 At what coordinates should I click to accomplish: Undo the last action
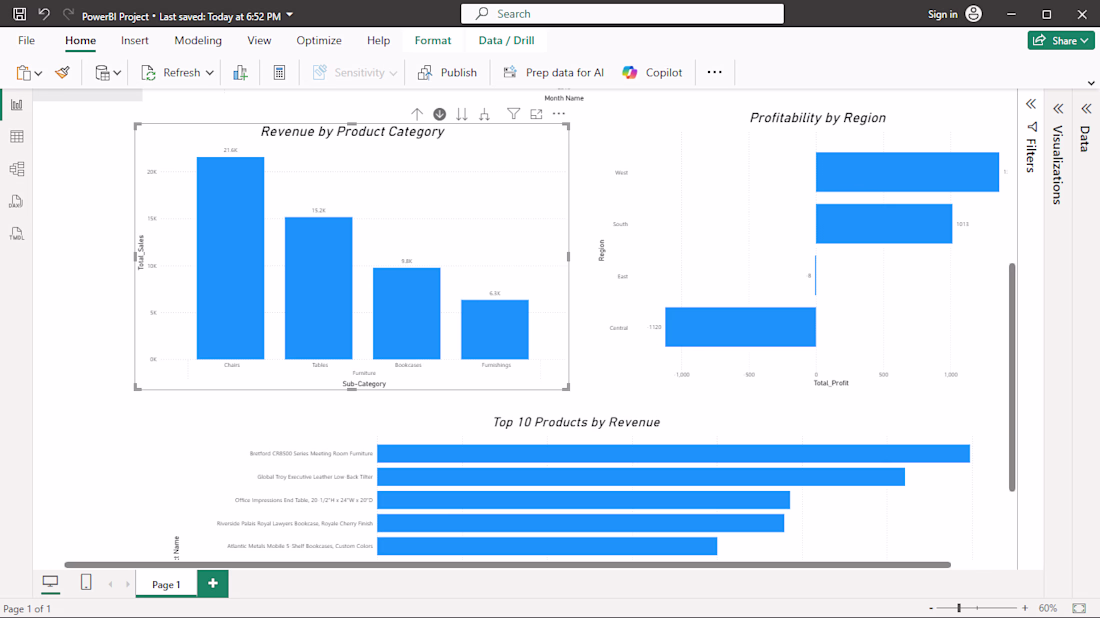(43, 14)
